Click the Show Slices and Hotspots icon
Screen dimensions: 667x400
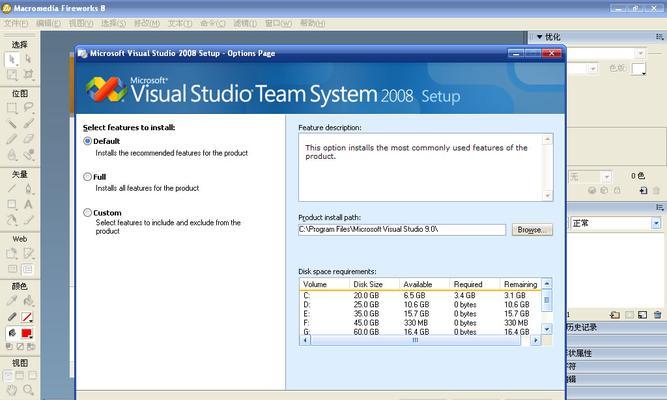coord(28,269)
